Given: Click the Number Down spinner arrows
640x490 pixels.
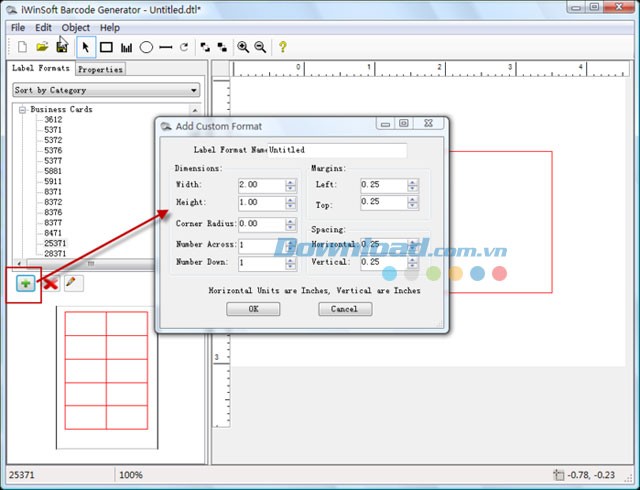Looking at the screenshot, I should (291, 263).
